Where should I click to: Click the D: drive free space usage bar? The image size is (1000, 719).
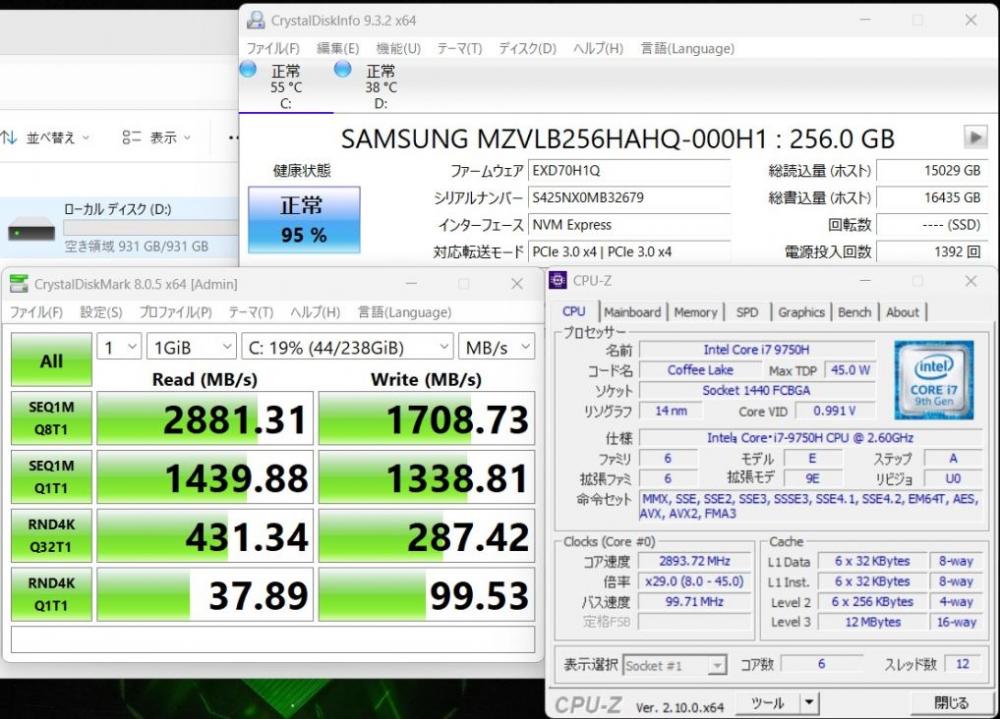[151, 228]
